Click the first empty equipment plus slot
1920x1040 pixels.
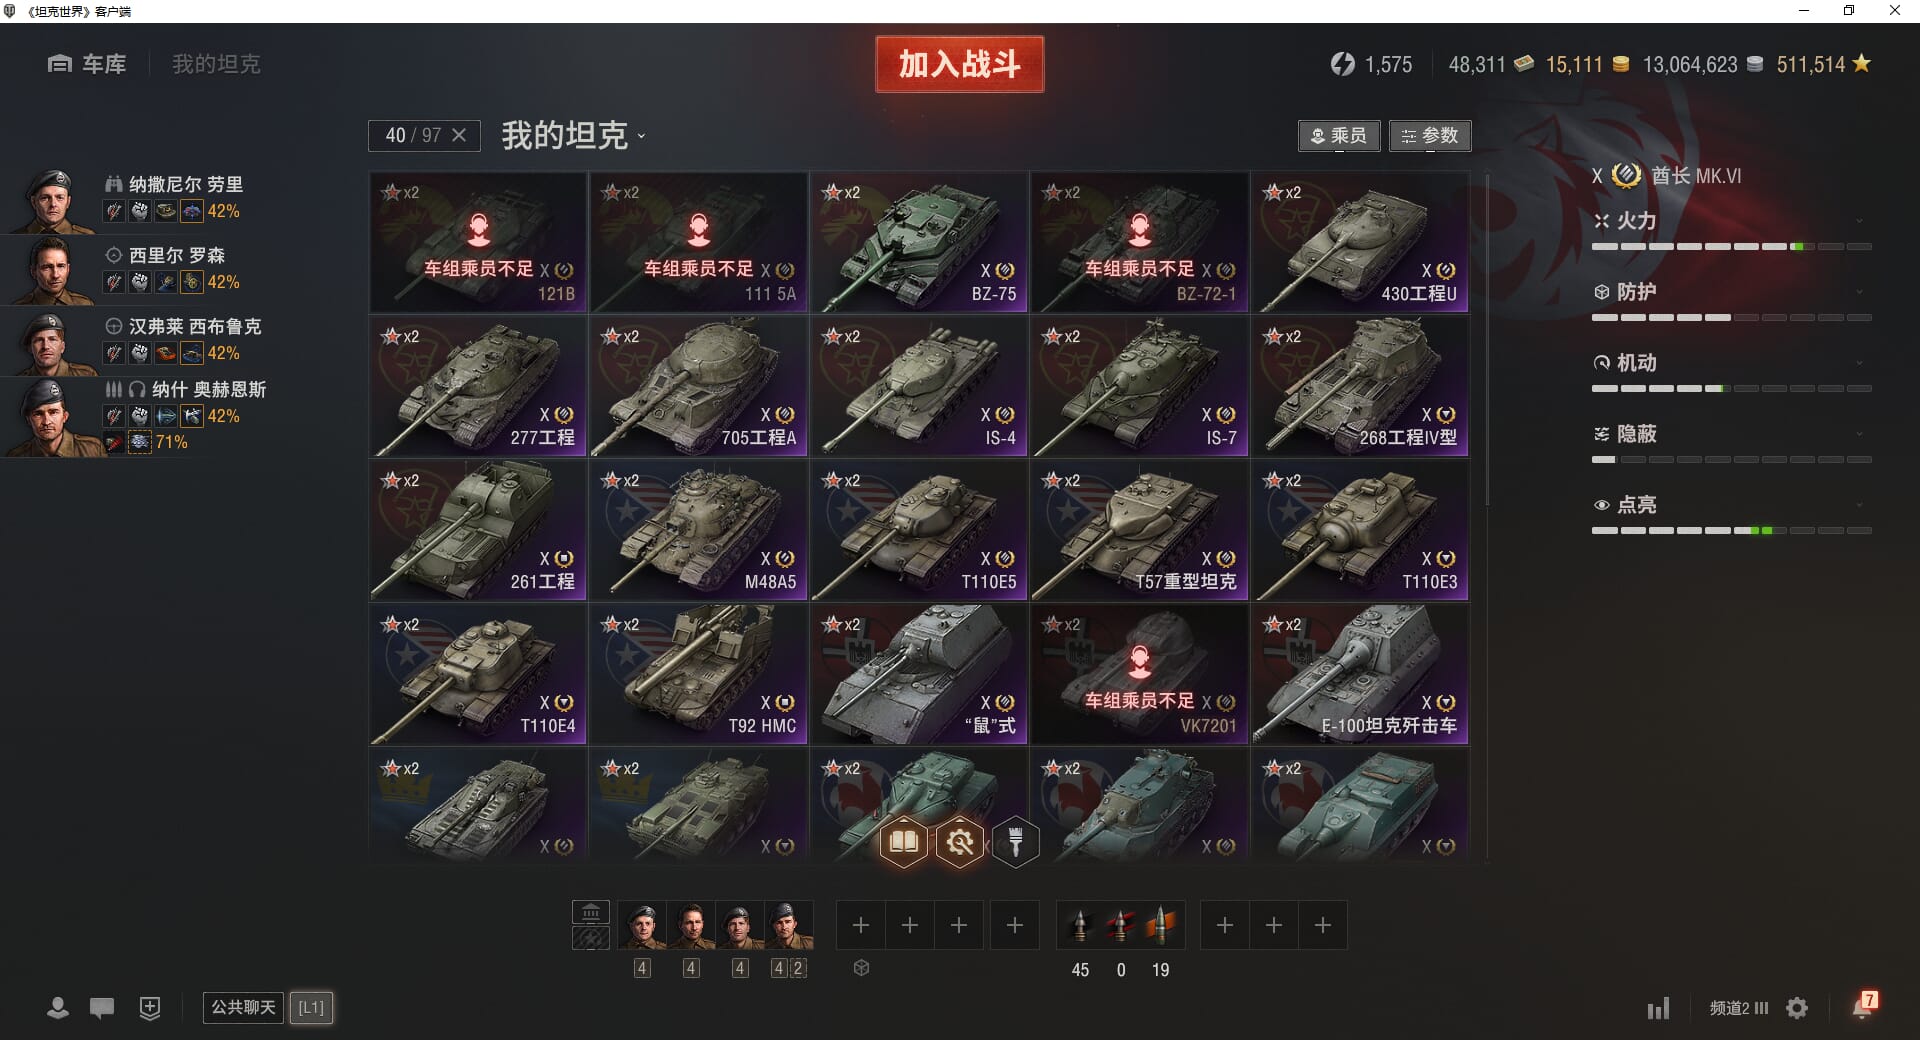point(860,925)
